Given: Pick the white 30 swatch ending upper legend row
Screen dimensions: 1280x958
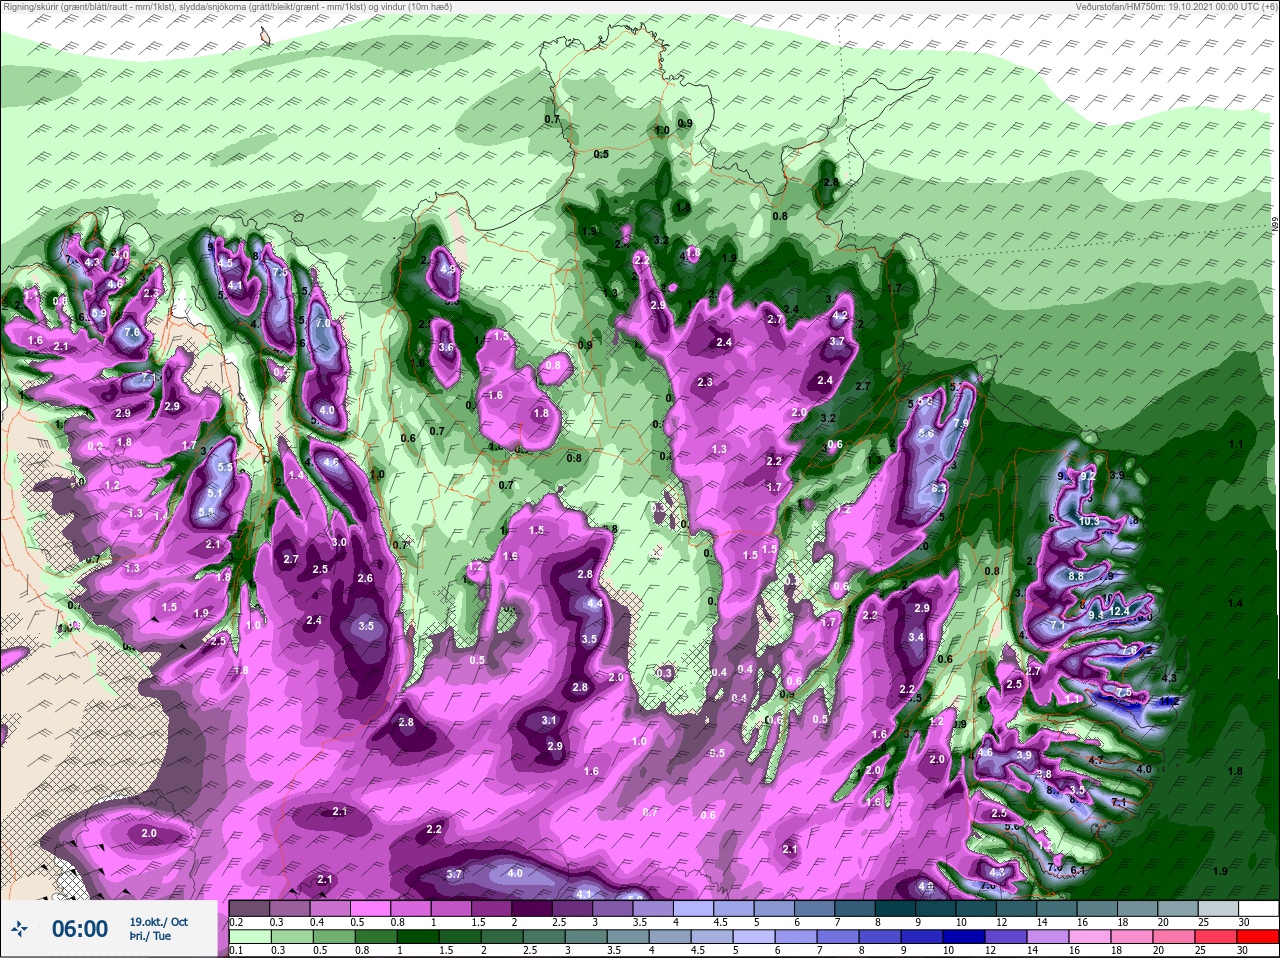Looking at the screenshot, I should [1258, 908].
